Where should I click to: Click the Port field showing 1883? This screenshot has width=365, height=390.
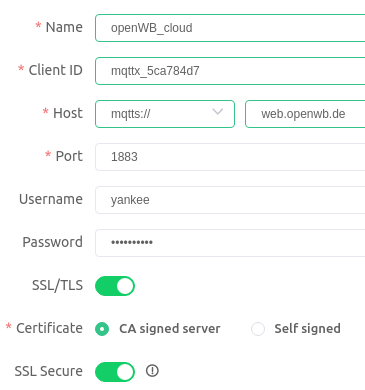230,157
